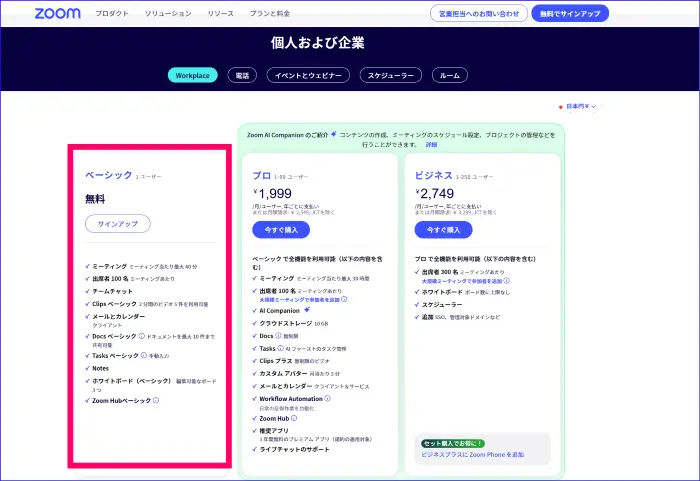Click the Zoom logo
700x481 pixels.
[x=58, y=13]
